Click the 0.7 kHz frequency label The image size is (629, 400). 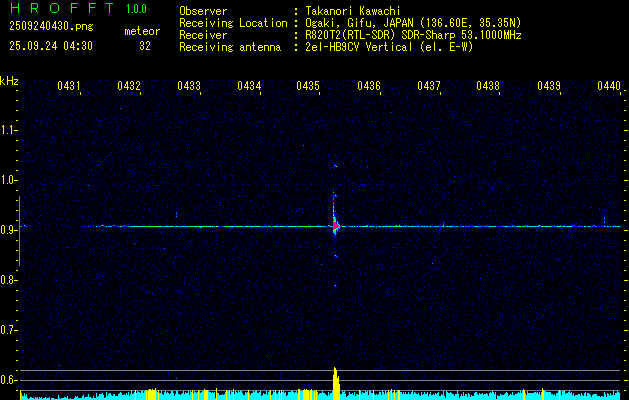(x=8, y=330)
